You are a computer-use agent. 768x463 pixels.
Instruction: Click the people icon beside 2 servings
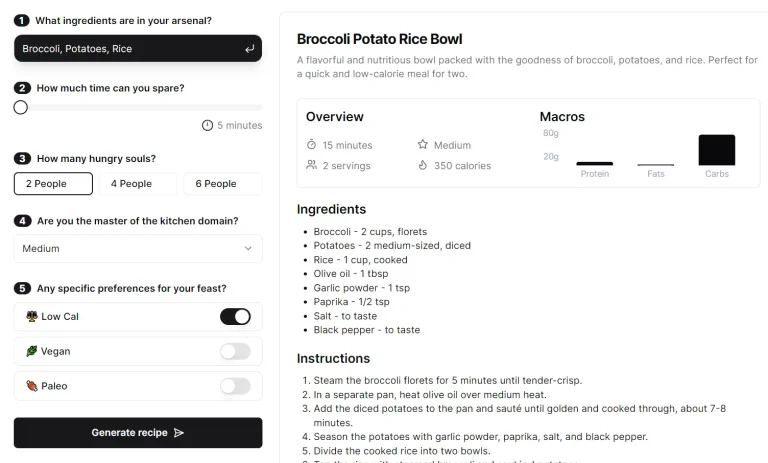(x=311, y=165)
